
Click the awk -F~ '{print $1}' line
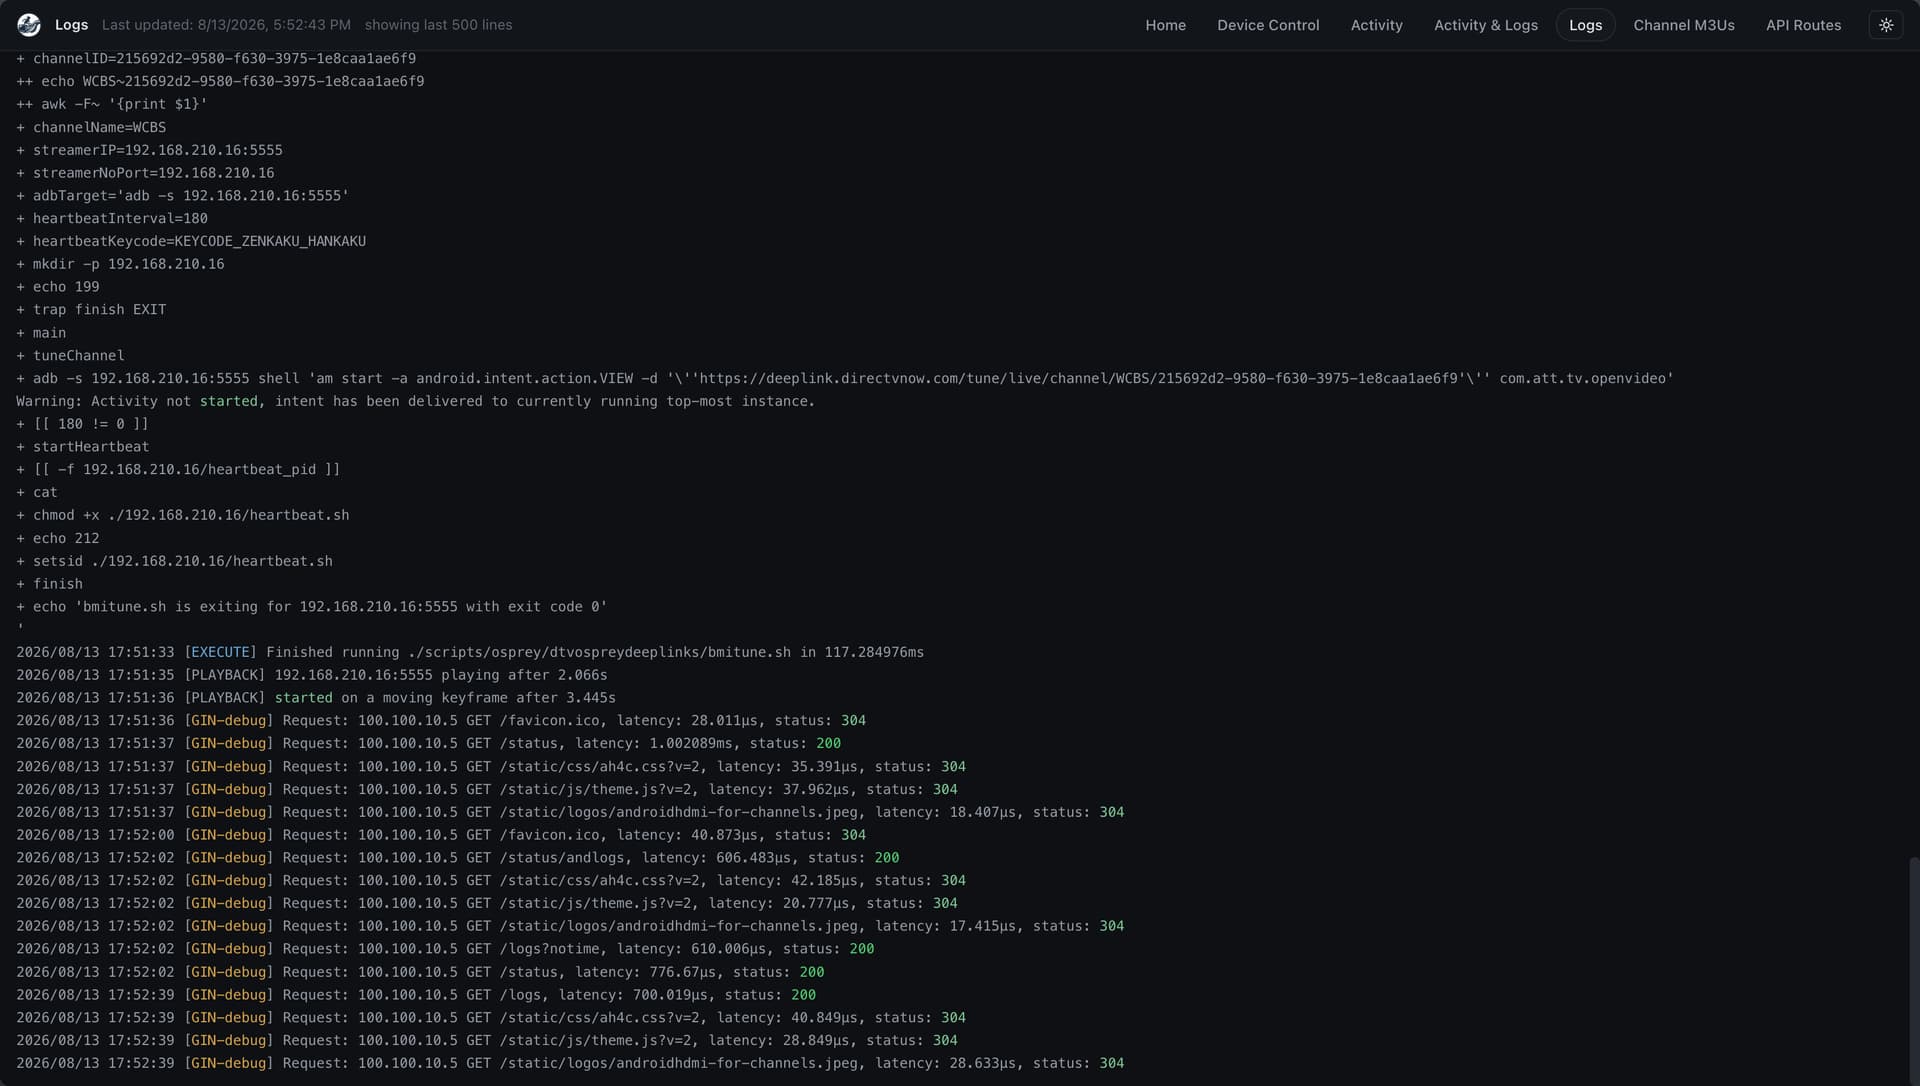[x=112, y=104]
